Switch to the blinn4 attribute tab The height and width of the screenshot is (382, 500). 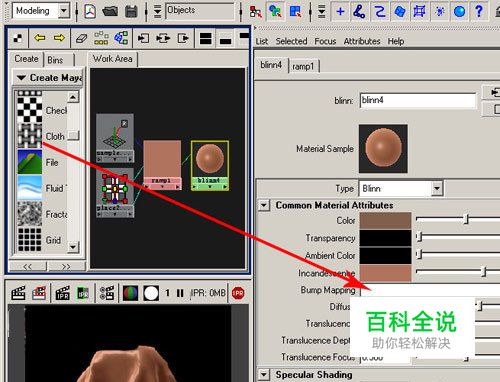pos(271,65)
